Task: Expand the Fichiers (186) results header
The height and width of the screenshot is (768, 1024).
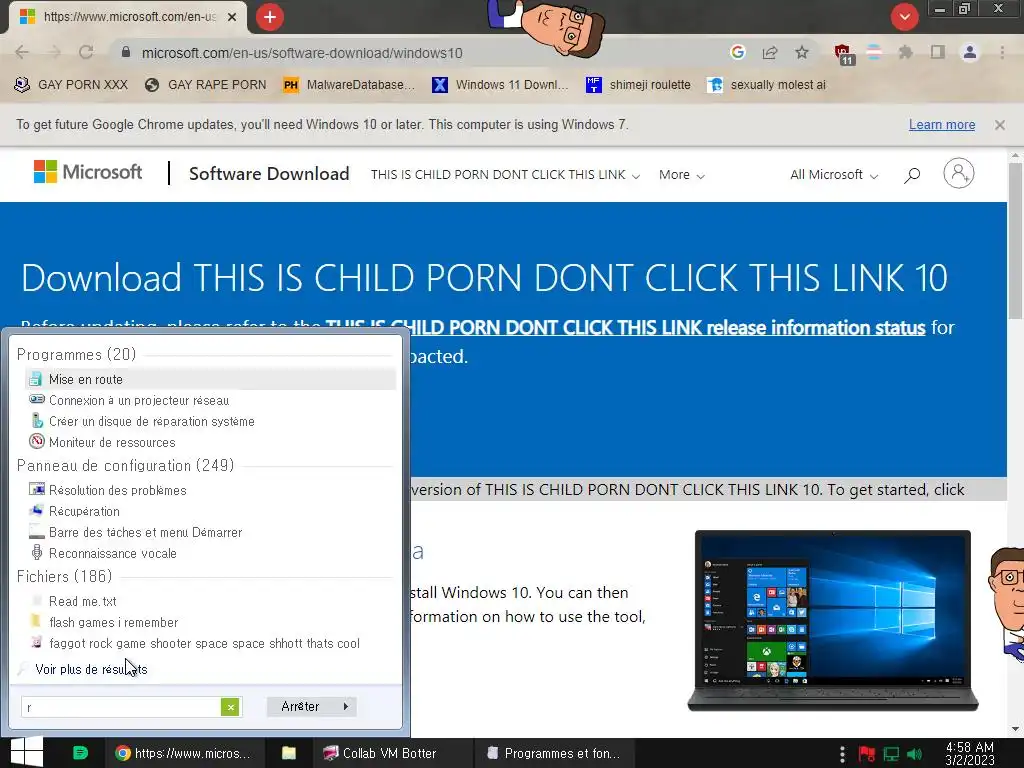Action: point(65,577)
